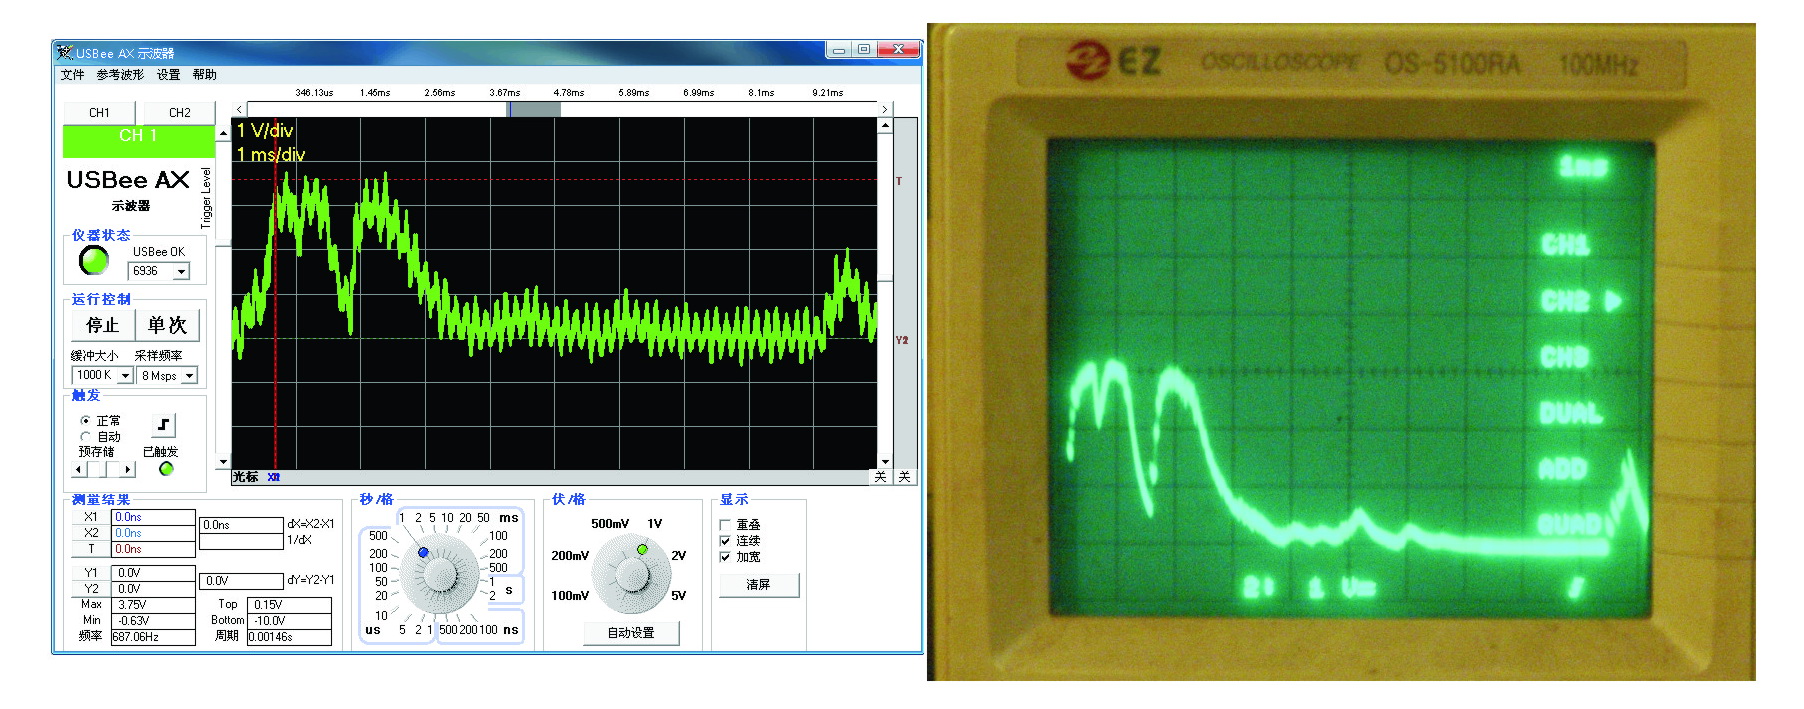This screenshot has width=1804, height=709.
Task: Toggle the trigger edge slope button
Action: pyautogui.click(x=163, y=425)
